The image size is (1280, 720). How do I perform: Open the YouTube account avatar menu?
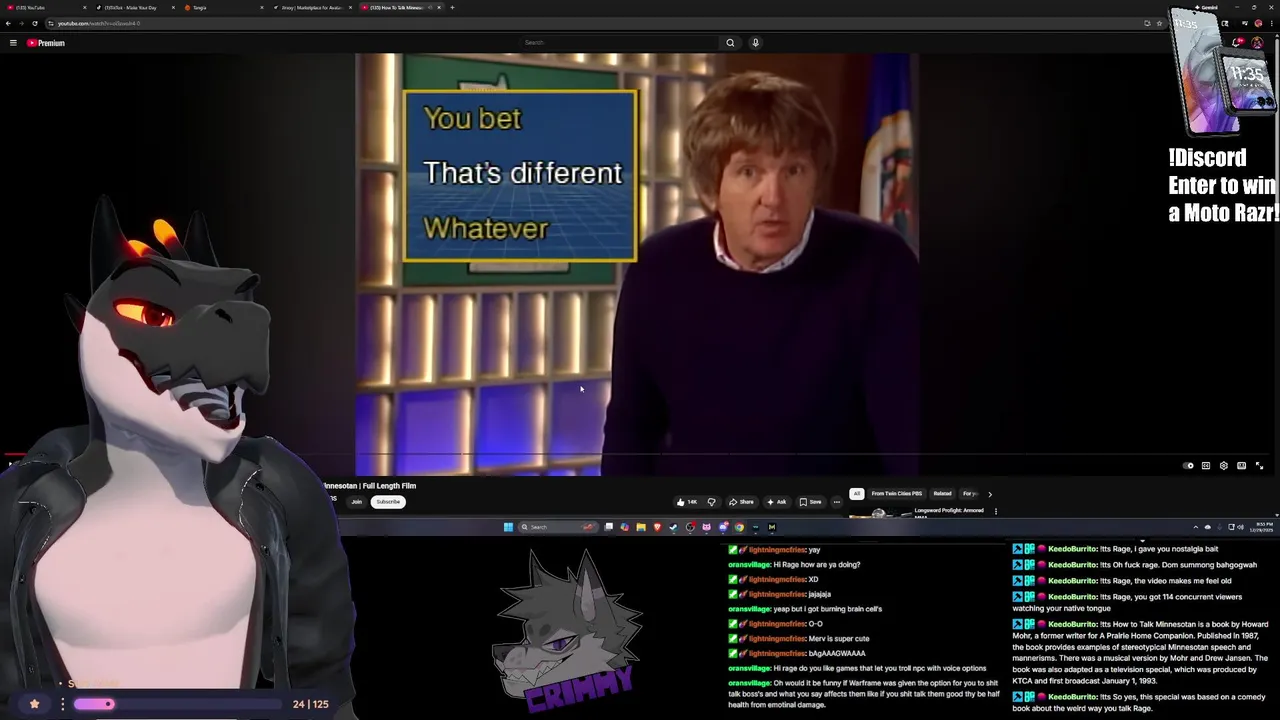tap(1258, 43)
